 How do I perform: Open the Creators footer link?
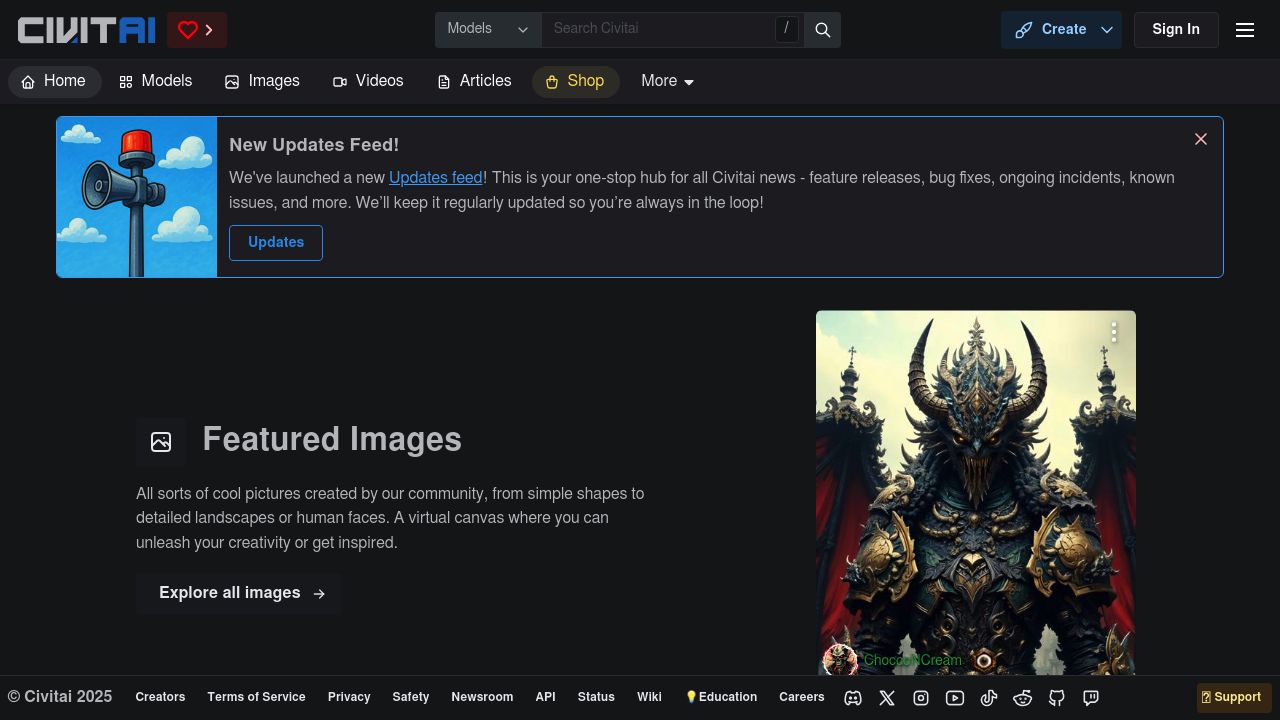coord(160,698)
